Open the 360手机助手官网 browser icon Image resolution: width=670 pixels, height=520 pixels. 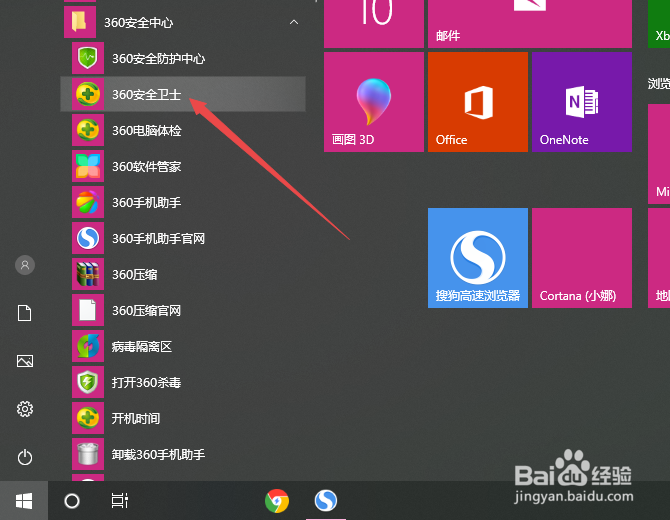coord(88,238)
